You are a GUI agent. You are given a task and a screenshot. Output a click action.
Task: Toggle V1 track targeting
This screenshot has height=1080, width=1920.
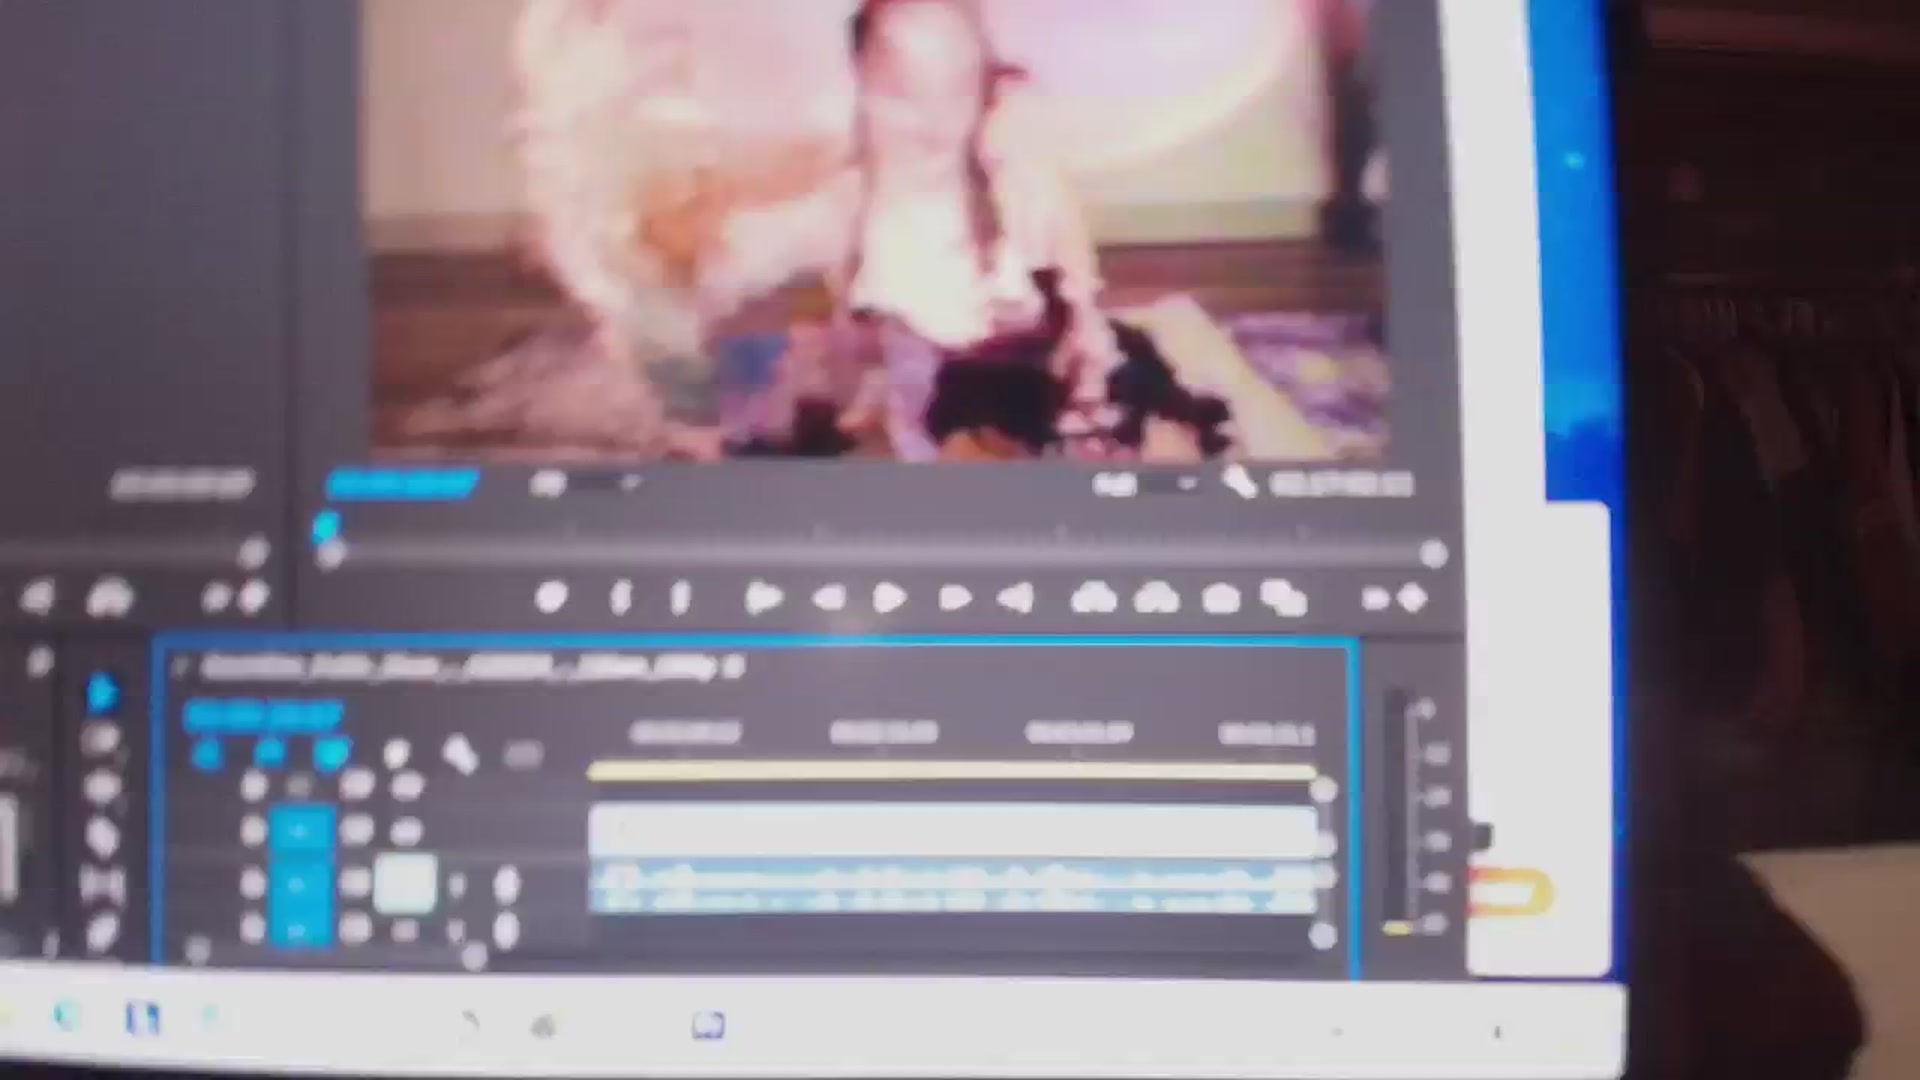[x=300, y=830]
